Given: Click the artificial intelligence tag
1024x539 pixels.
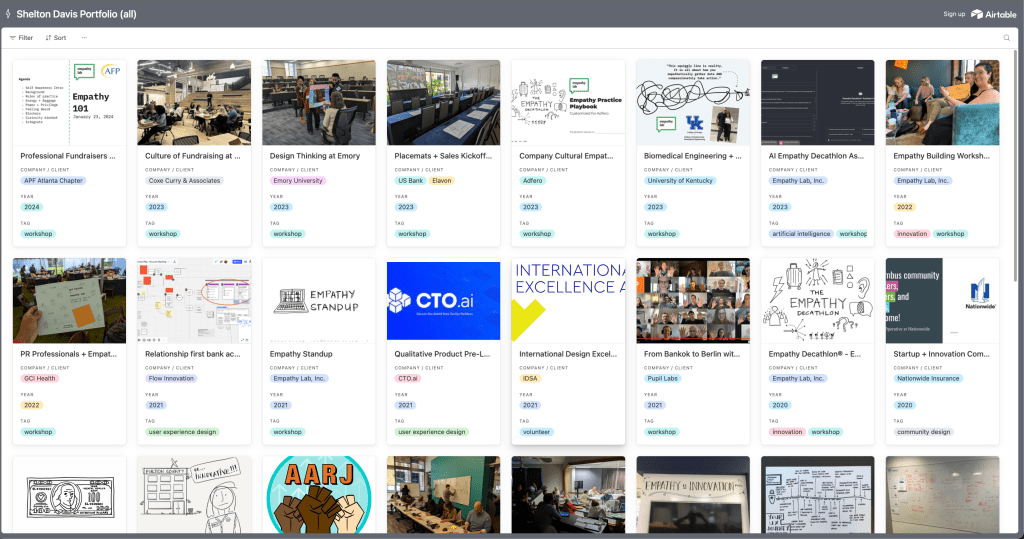Looking at the screenshot, I should [x=801, y=234].
